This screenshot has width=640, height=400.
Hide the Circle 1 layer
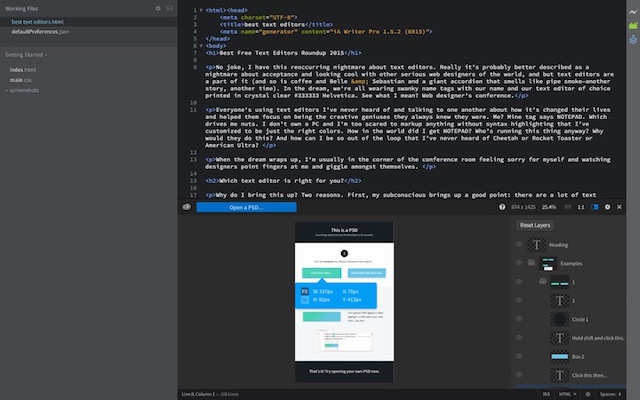point(519,319)
